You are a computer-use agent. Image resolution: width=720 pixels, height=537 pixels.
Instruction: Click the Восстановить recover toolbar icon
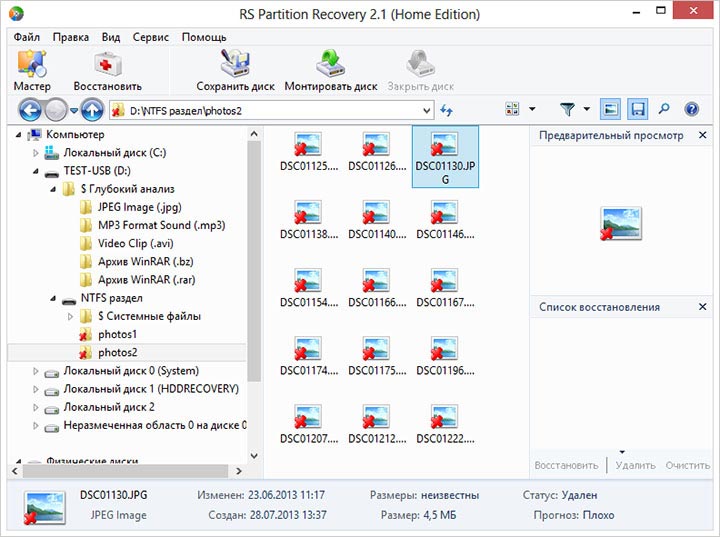pos(107,70)
